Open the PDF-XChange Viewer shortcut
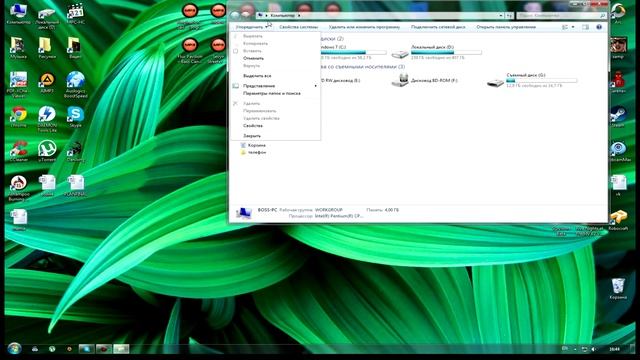The image size is (640, 360). point(18,85)
